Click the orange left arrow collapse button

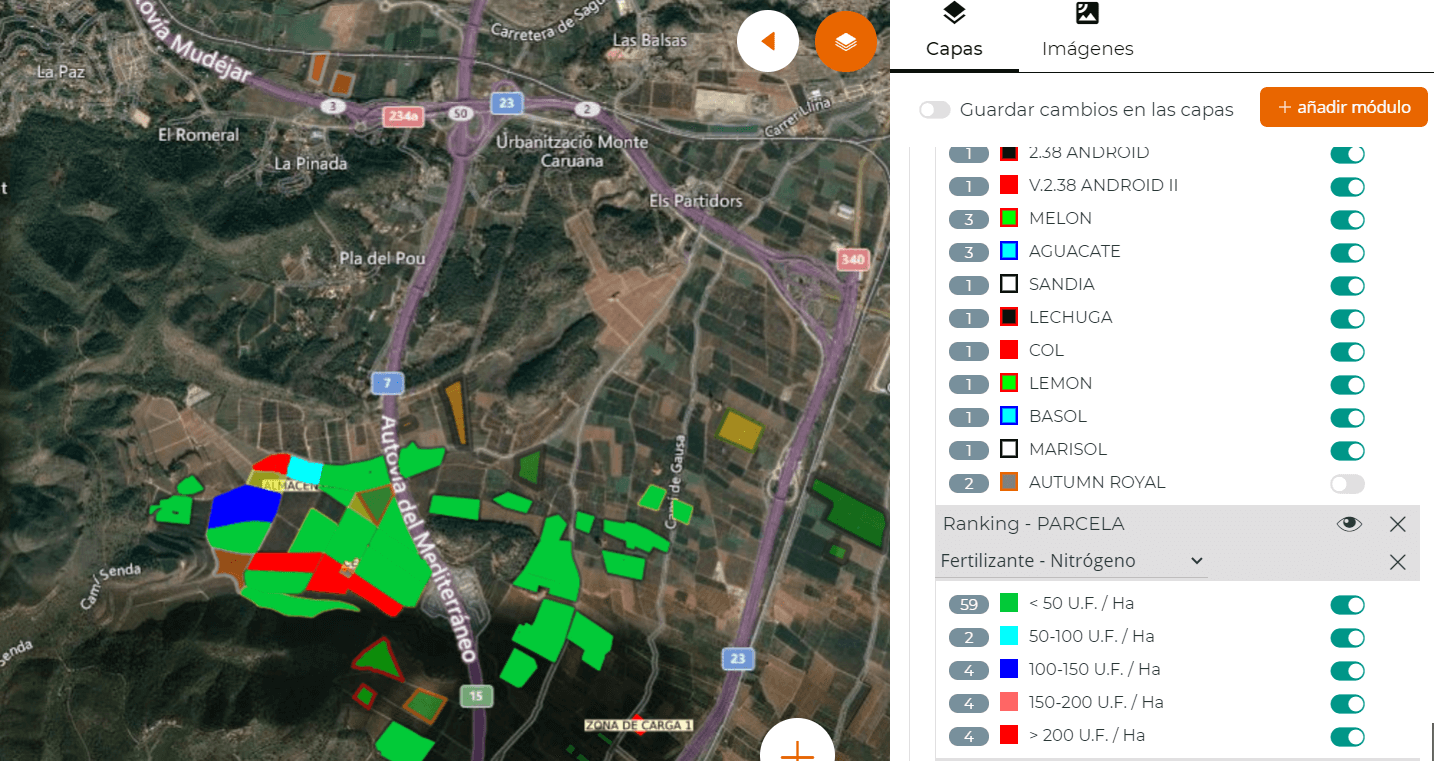click(x=768, y=42)
